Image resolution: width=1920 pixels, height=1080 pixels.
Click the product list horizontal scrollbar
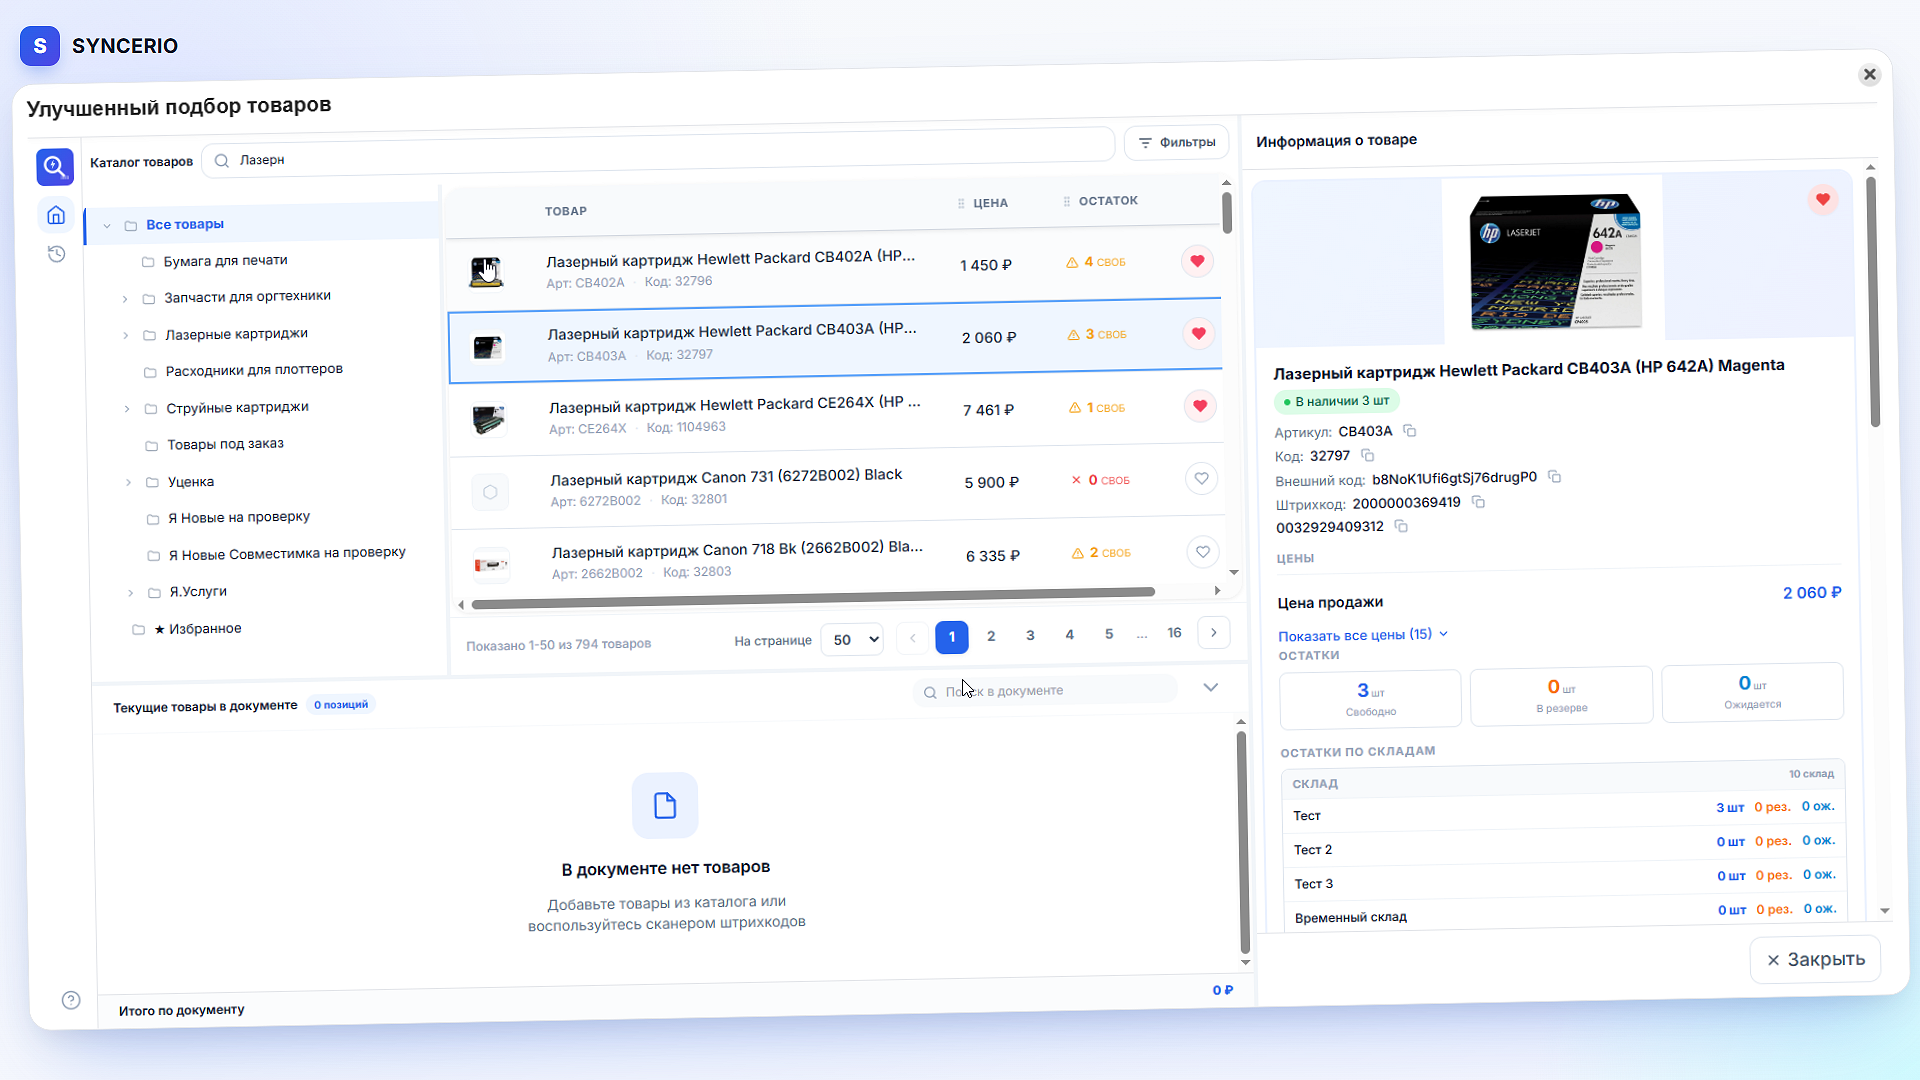click(x=813, y=593)
